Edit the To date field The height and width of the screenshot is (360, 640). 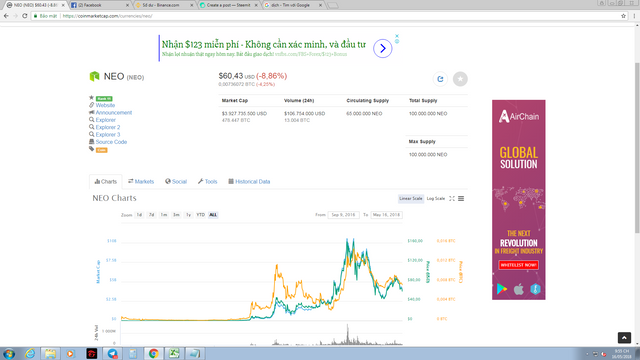pyautogui.click(x=386, y=215)
